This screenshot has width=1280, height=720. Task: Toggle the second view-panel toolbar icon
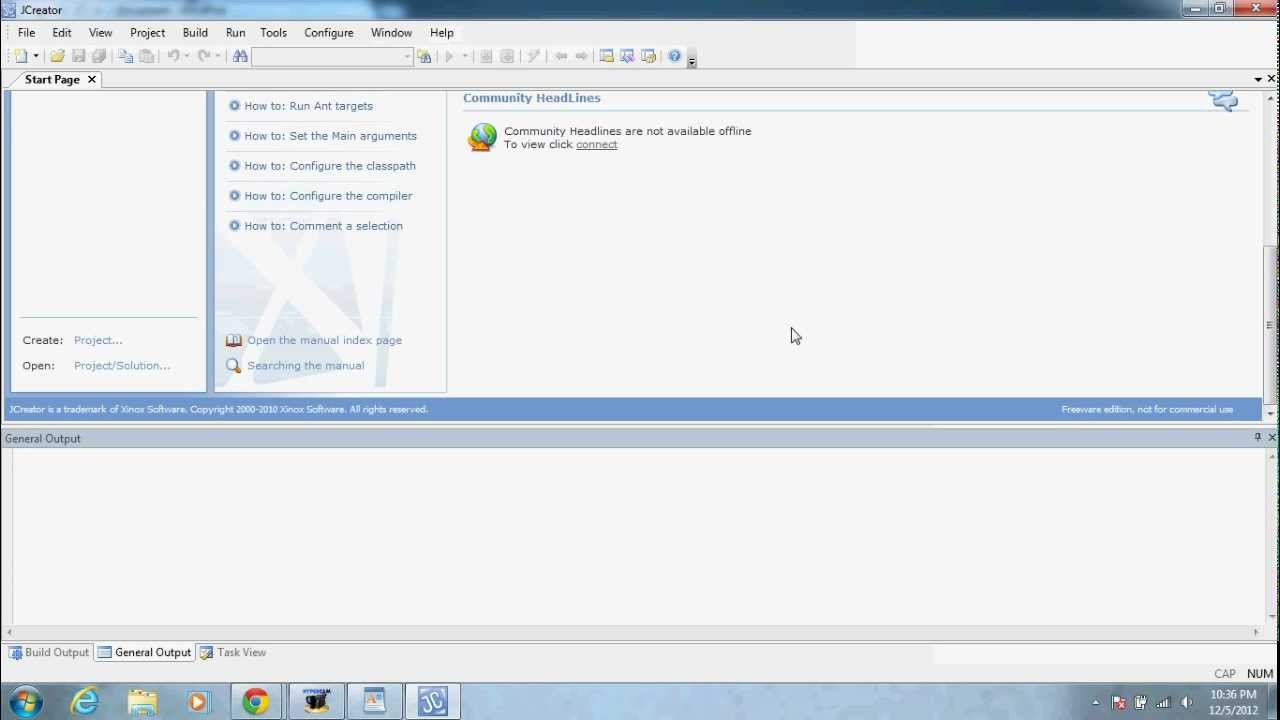(x=627, y=57)
